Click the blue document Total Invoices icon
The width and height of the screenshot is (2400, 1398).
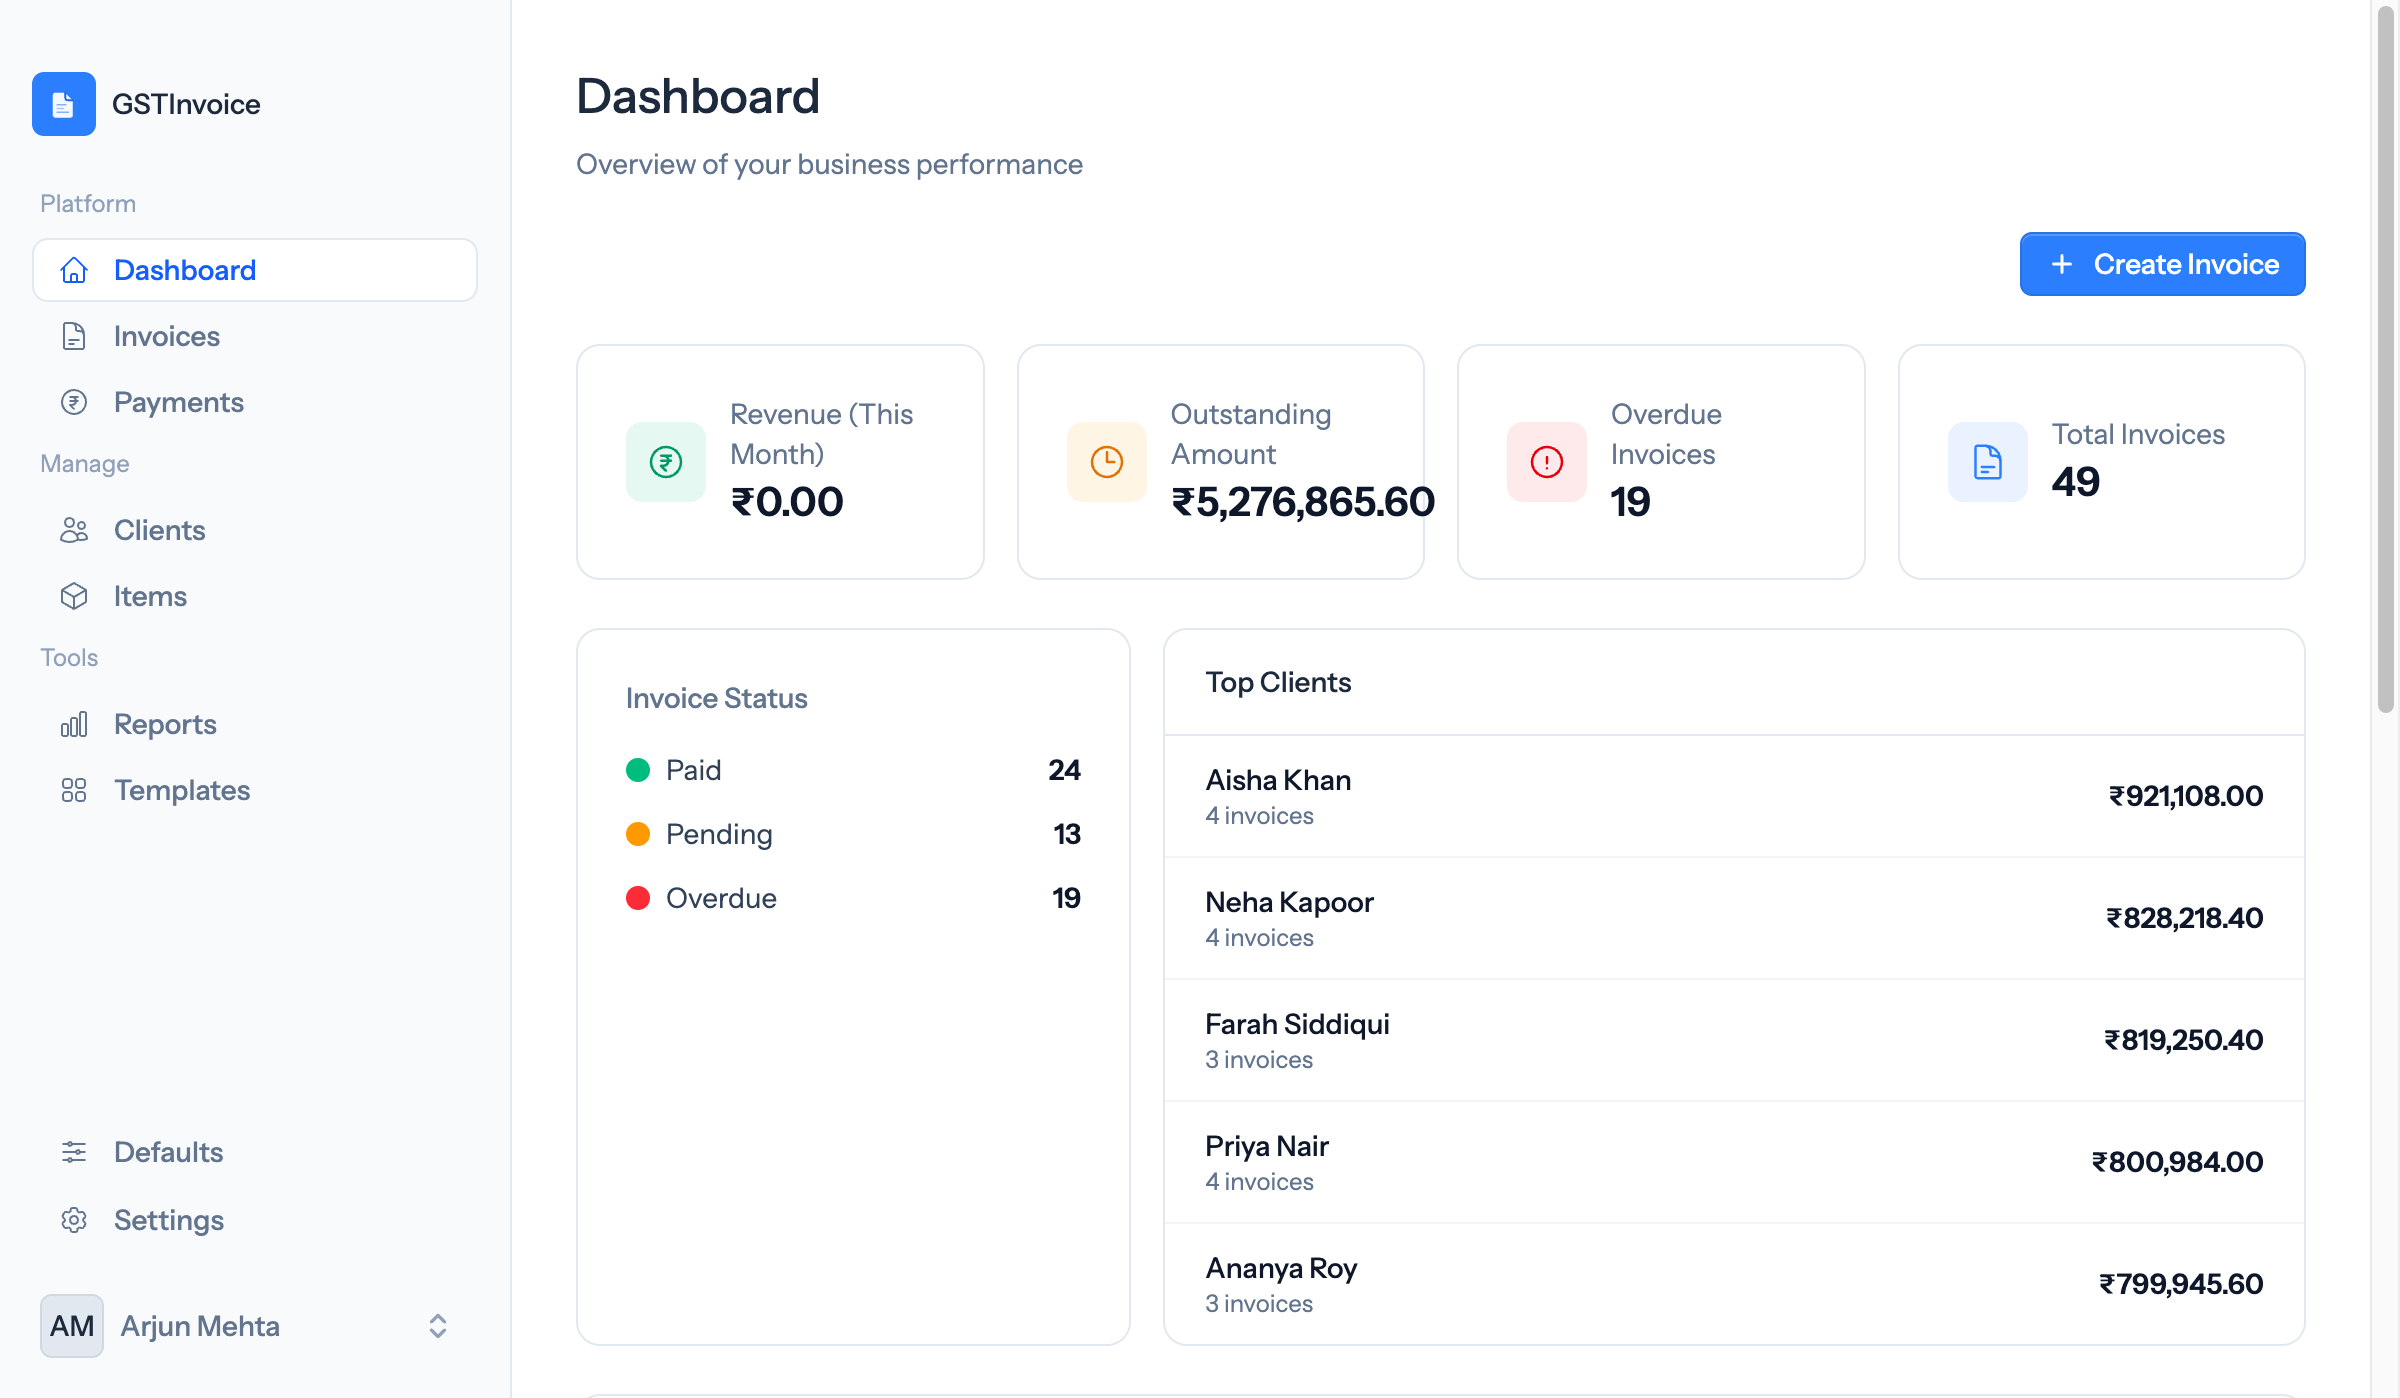tap(1988, 462)
